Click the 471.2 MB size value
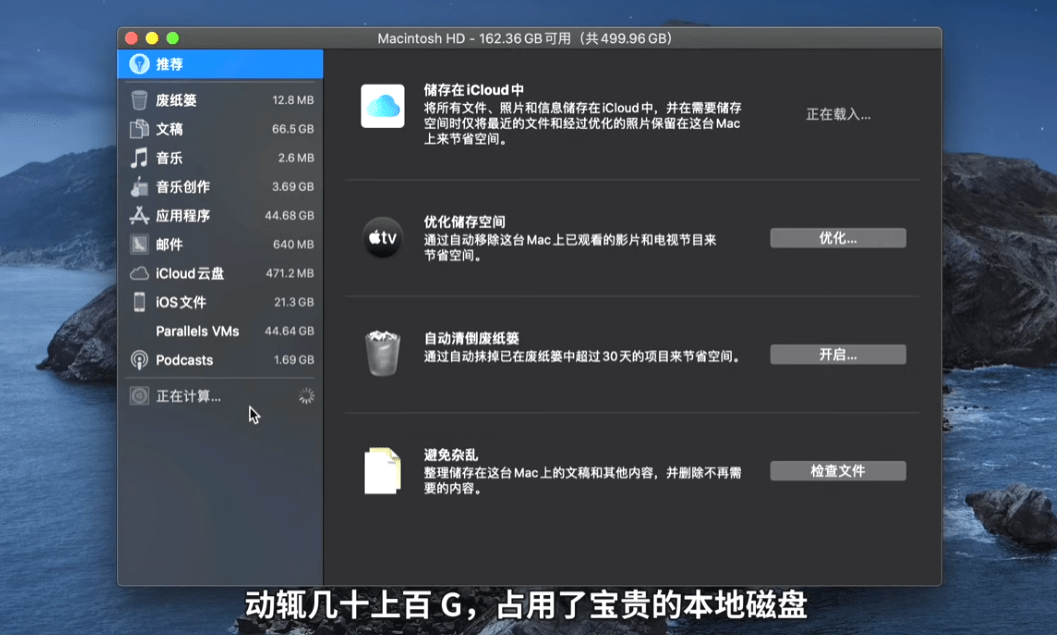 (x=290, y=273)
